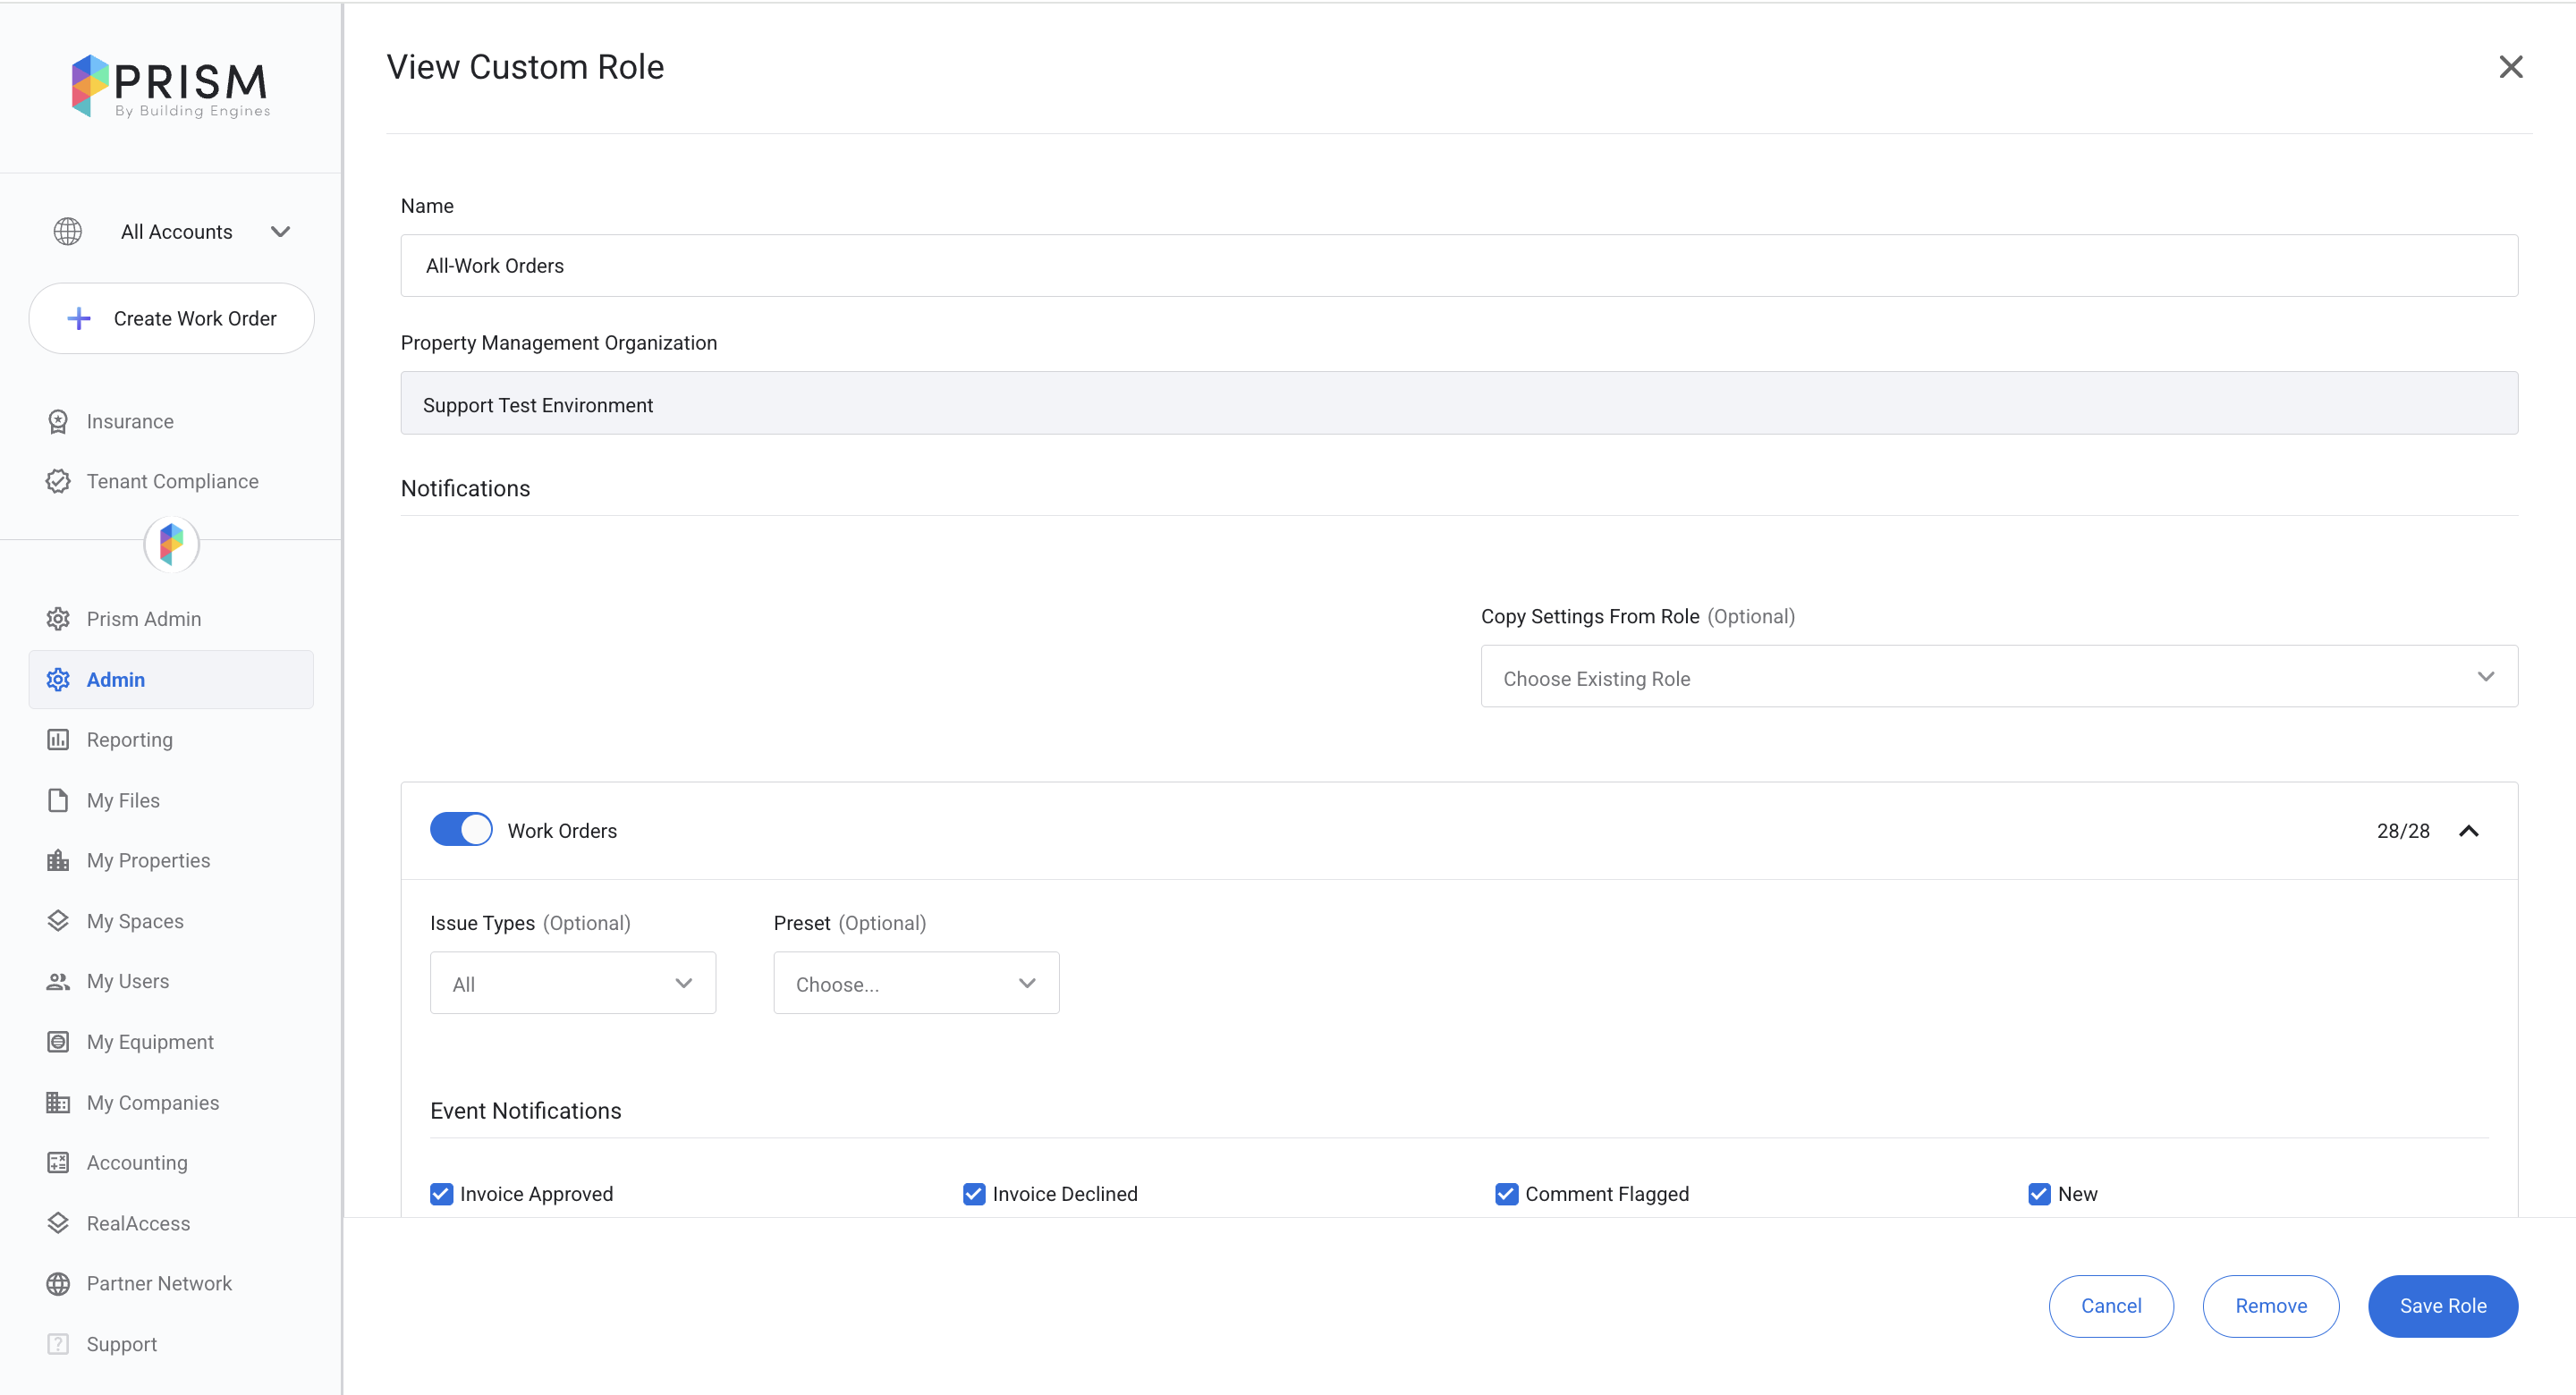The height and width of the screenshot is (1395, 2576).
Task: Click the Accounting calculator icon
Action: [x=58, y=1163]
